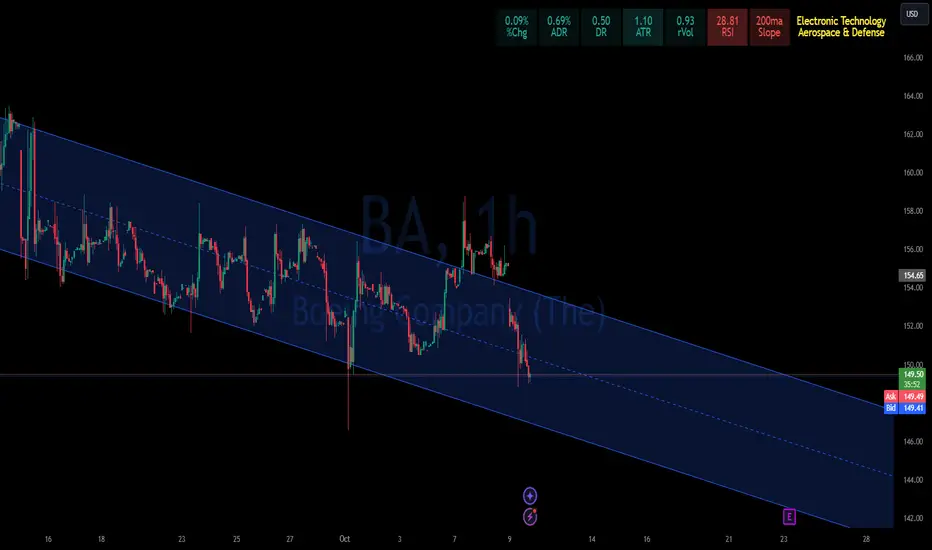Click the Oct label on time axis
The image size is (932, 550).
pos(345,539)
